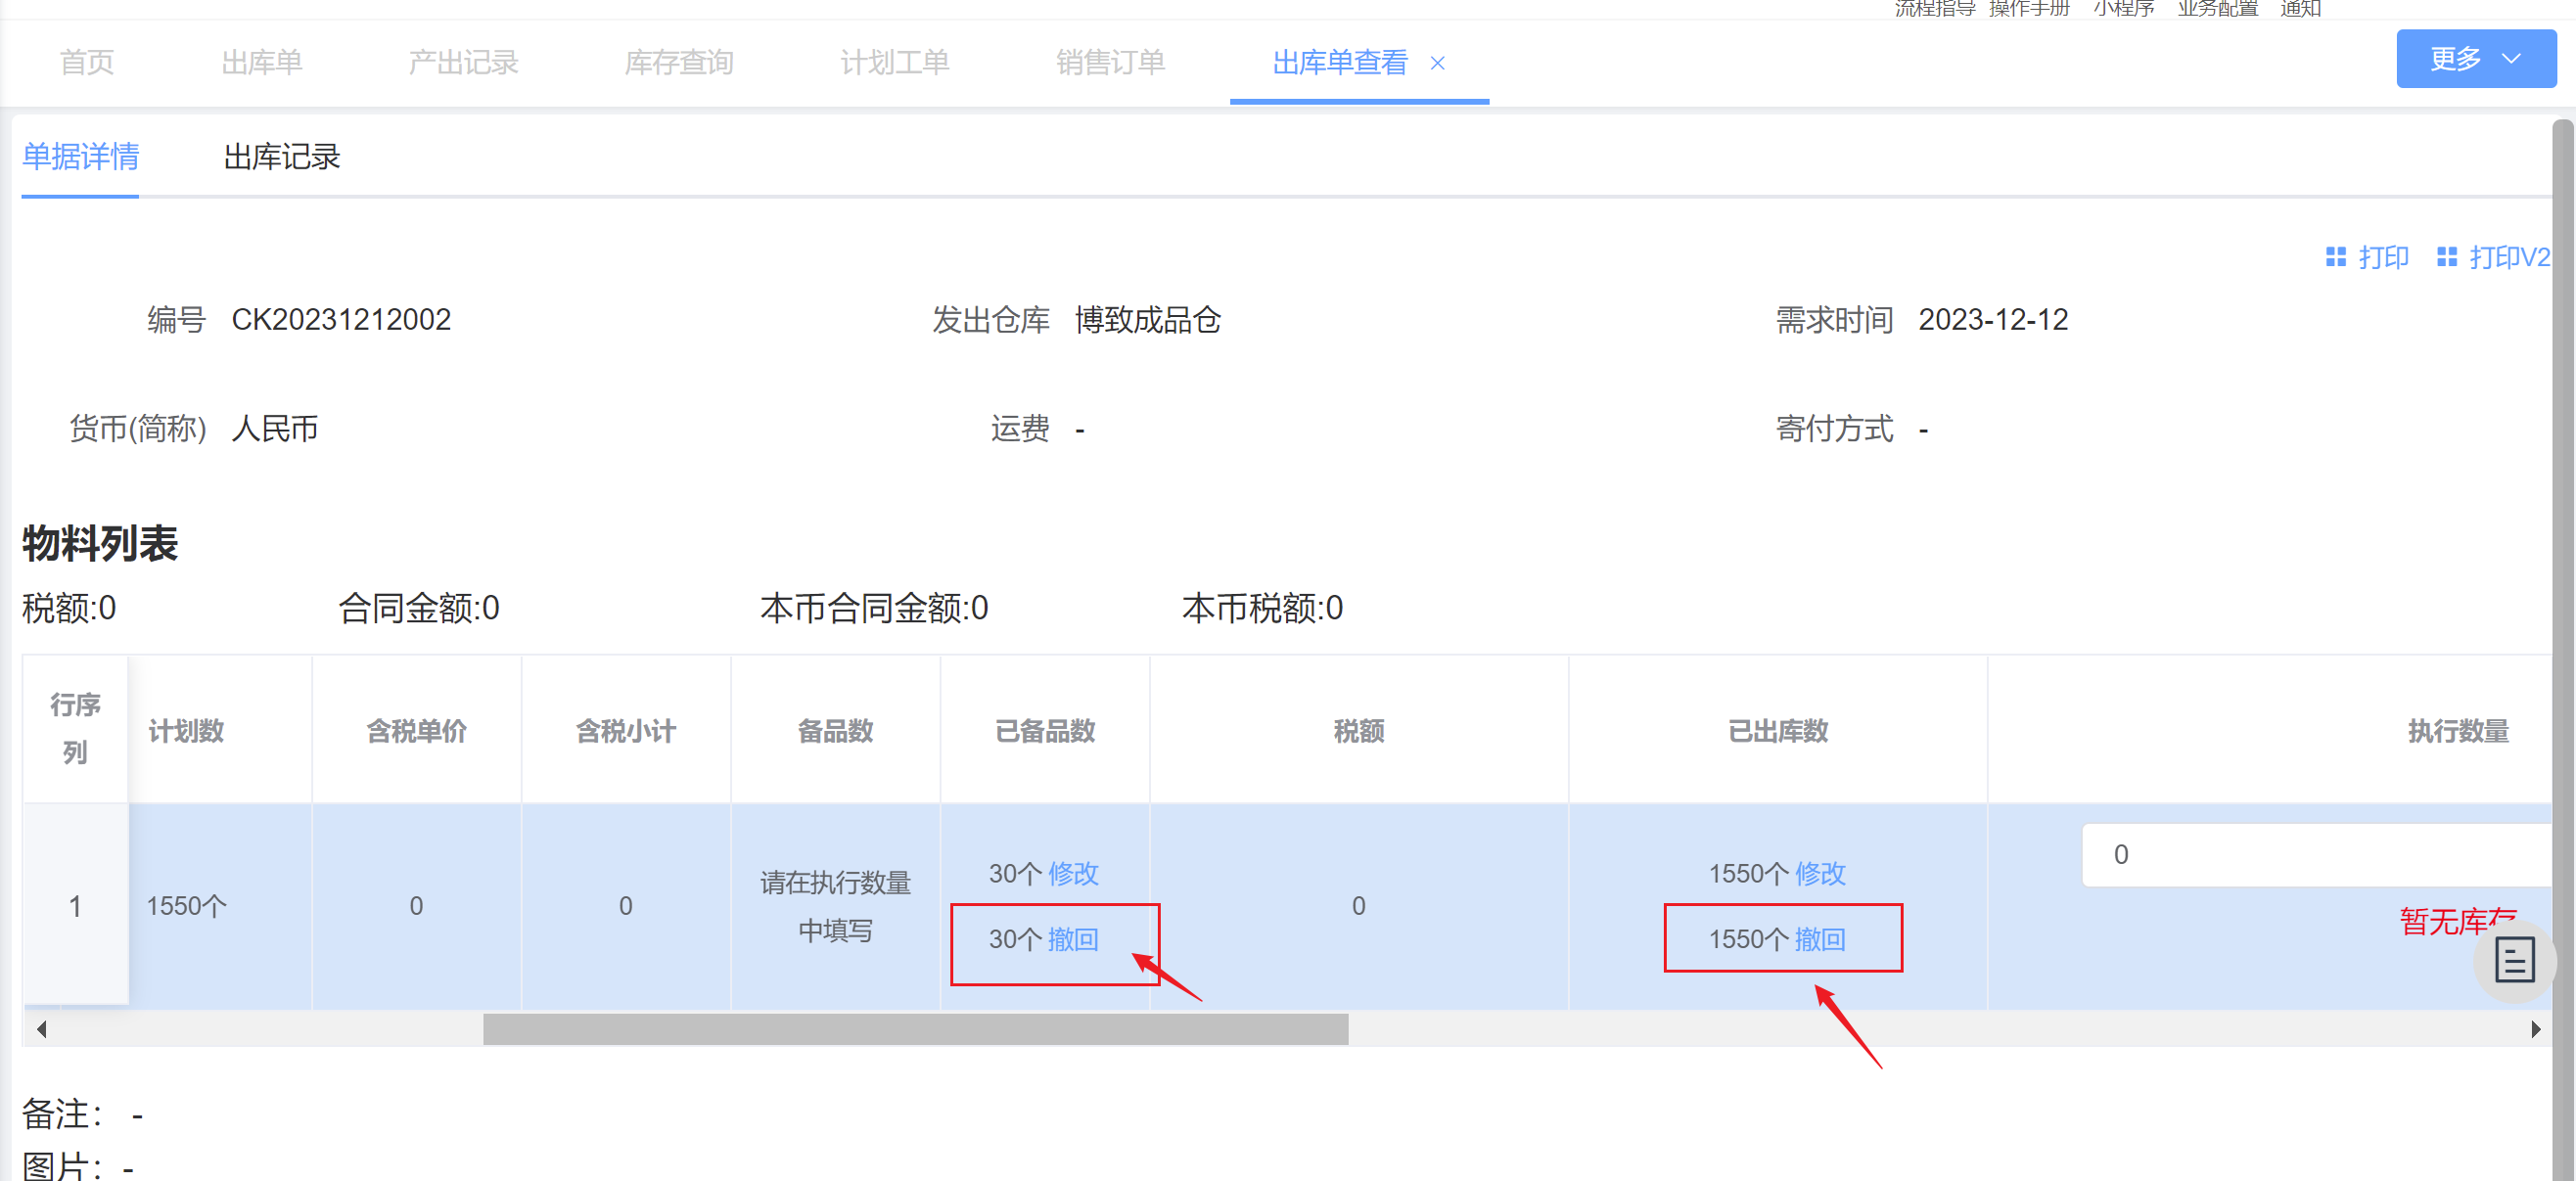
Task: Open the floating document list icon
Action: (2513, 960)
